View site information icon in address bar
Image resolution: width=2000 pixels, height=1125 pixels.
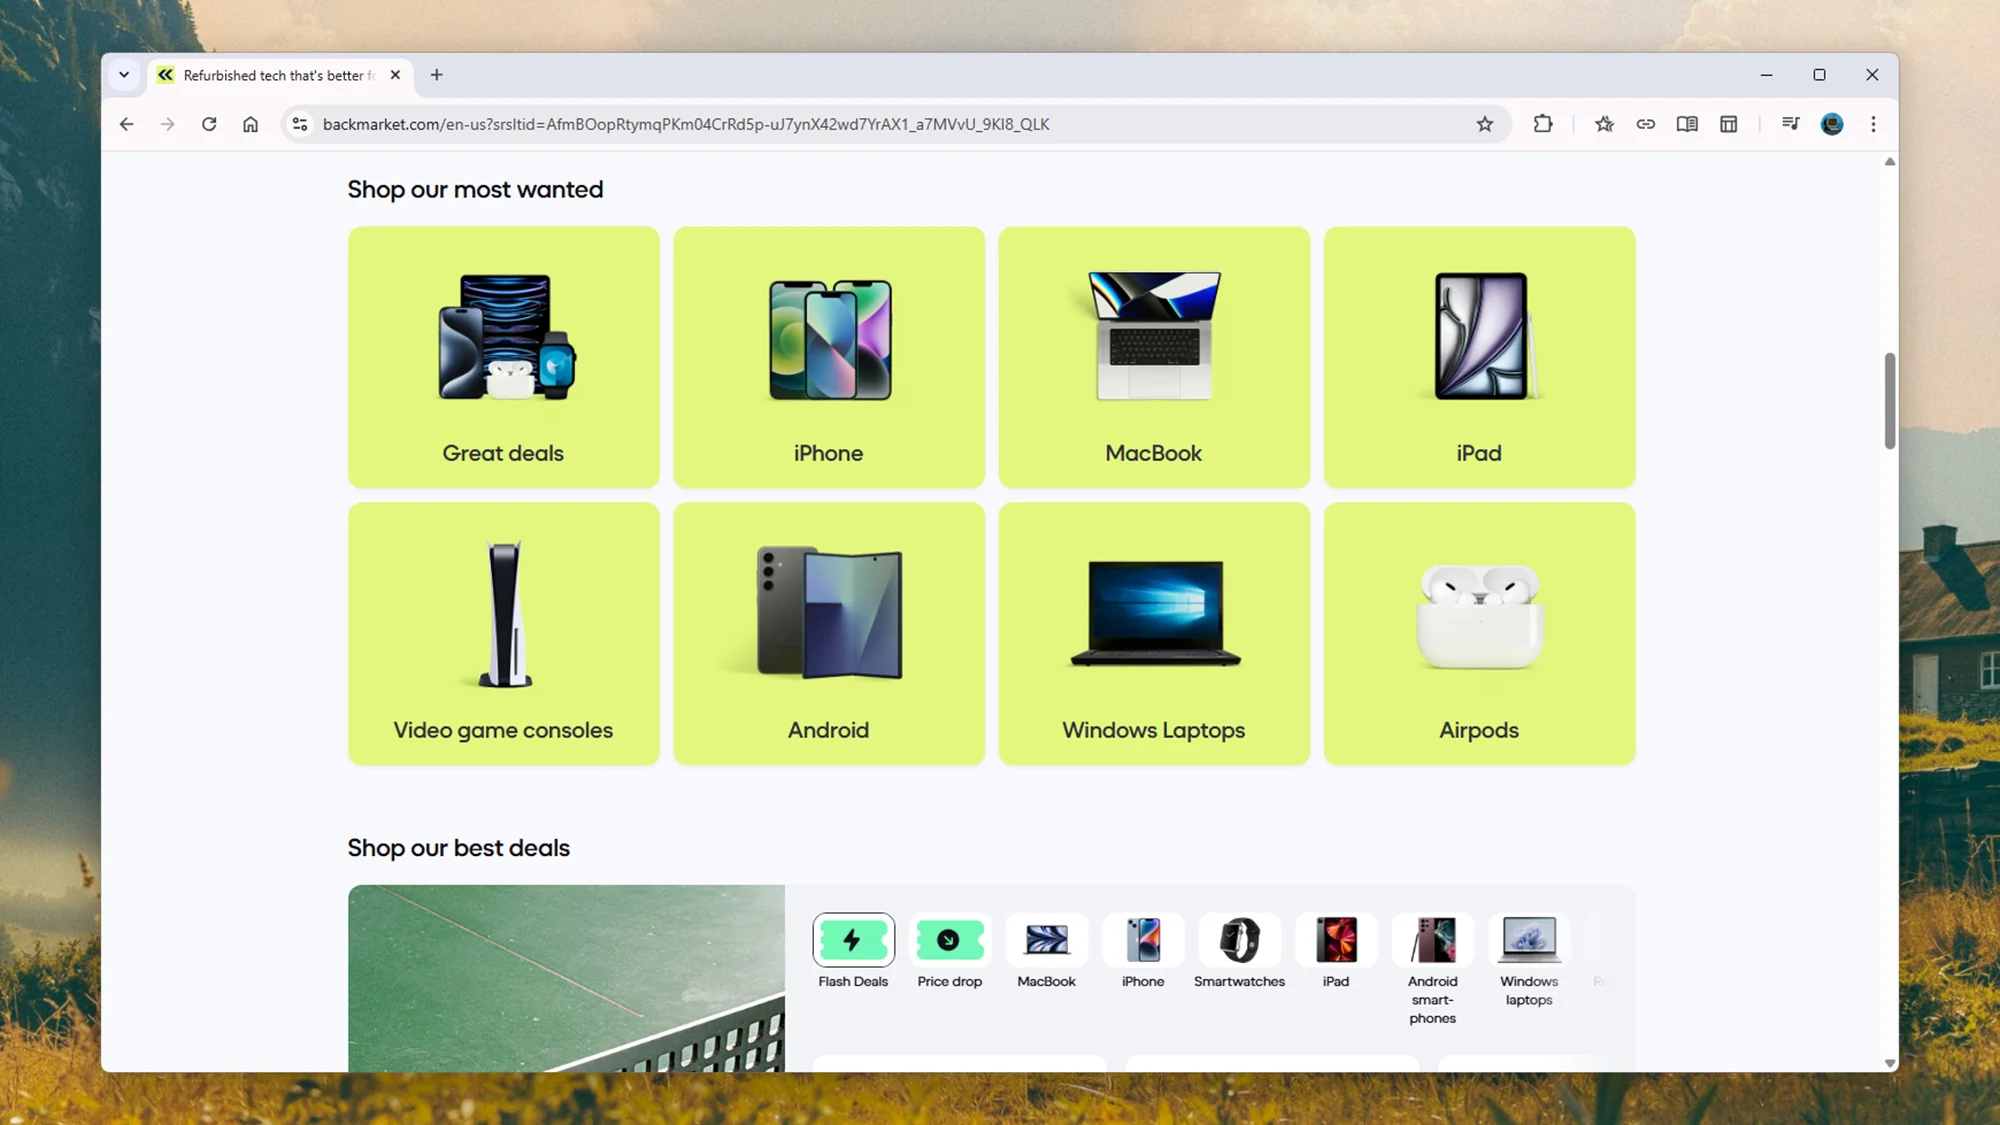coord(299,124)
